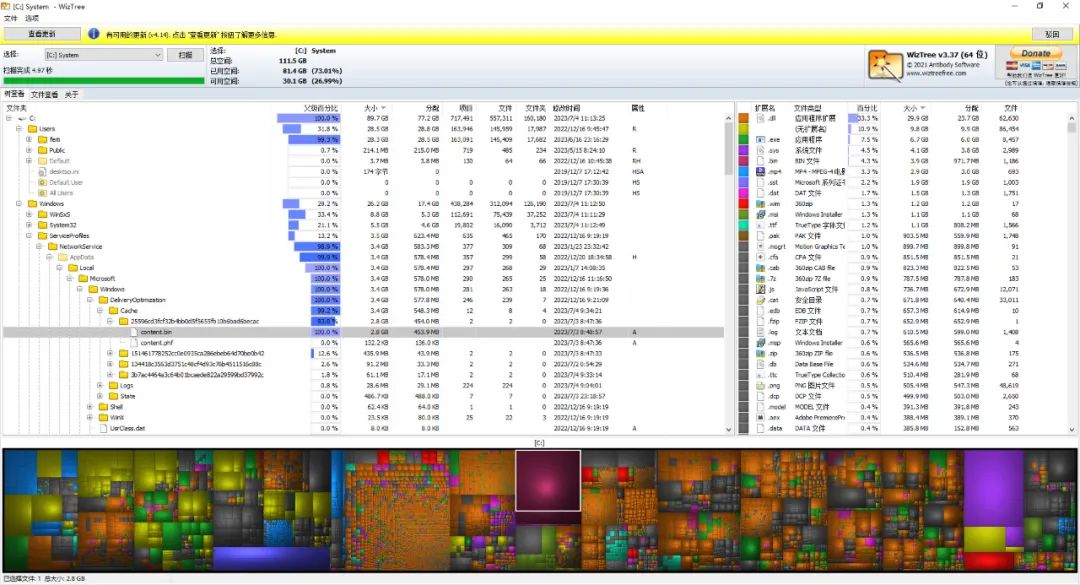Select the System32 folder icon

click(43, 225)
